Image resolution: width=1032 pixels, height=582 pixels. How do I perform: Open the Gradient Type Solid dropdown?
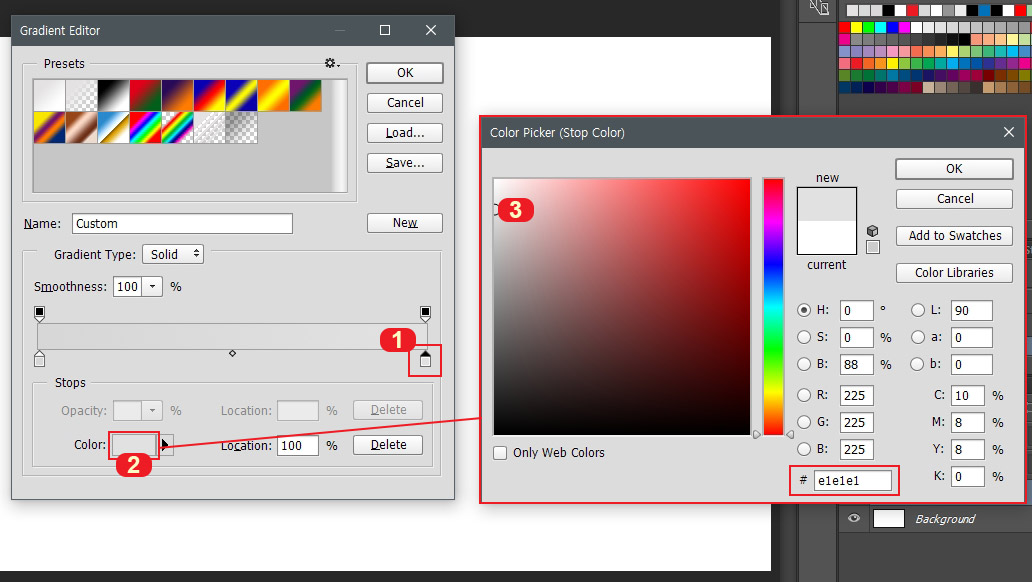pyautogui.click(x=173, y=254)
